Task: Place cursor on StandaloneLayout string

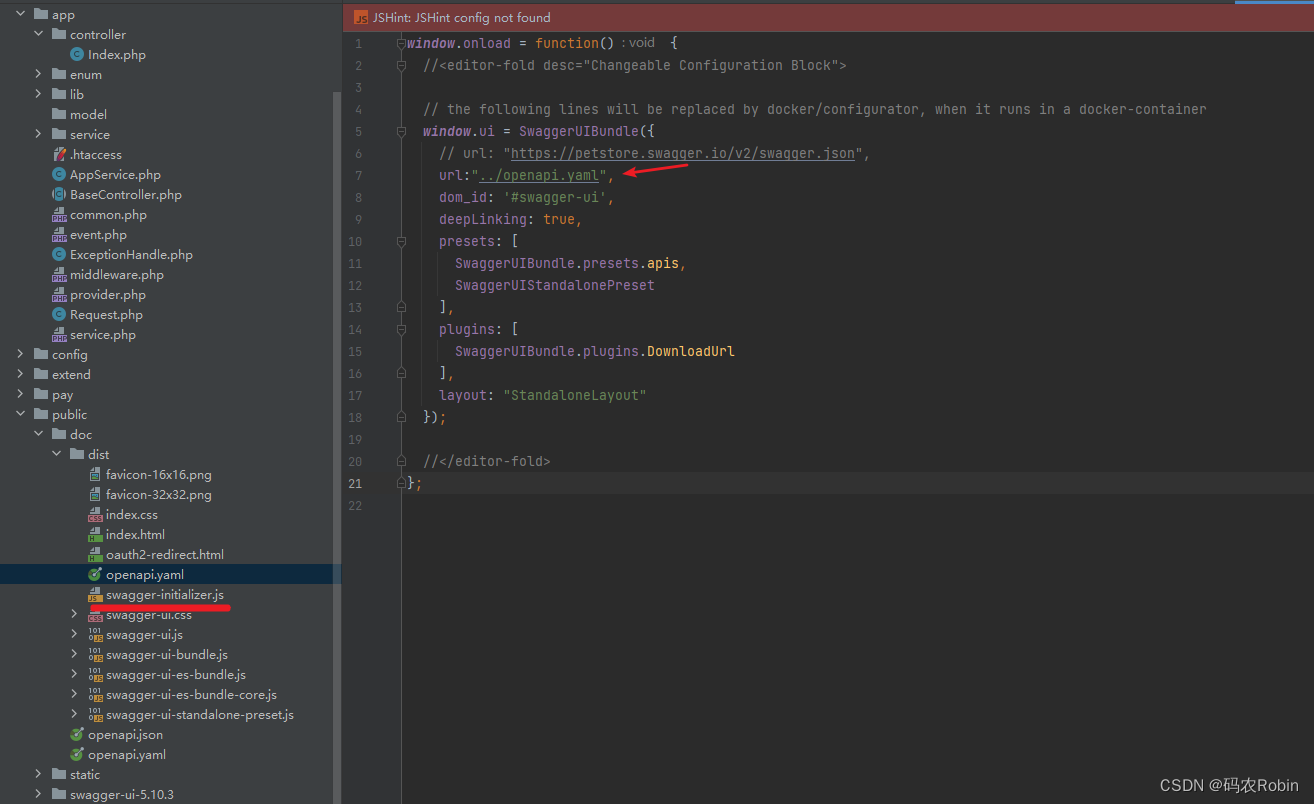Action: click(575, 395)
